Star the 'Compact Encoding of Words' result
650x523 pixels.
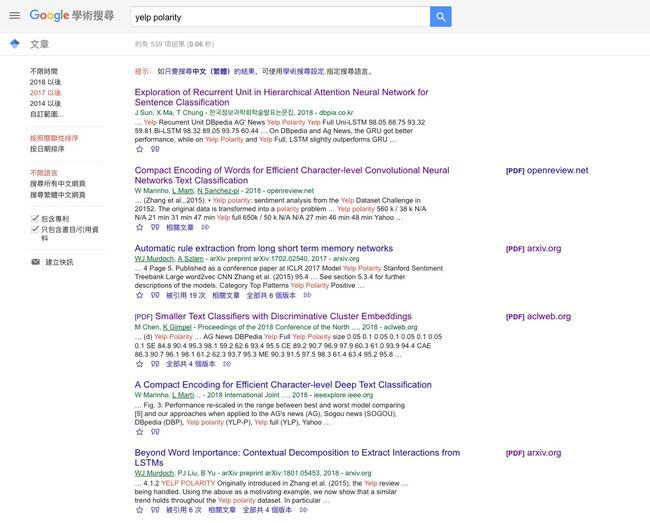(140, 227)
